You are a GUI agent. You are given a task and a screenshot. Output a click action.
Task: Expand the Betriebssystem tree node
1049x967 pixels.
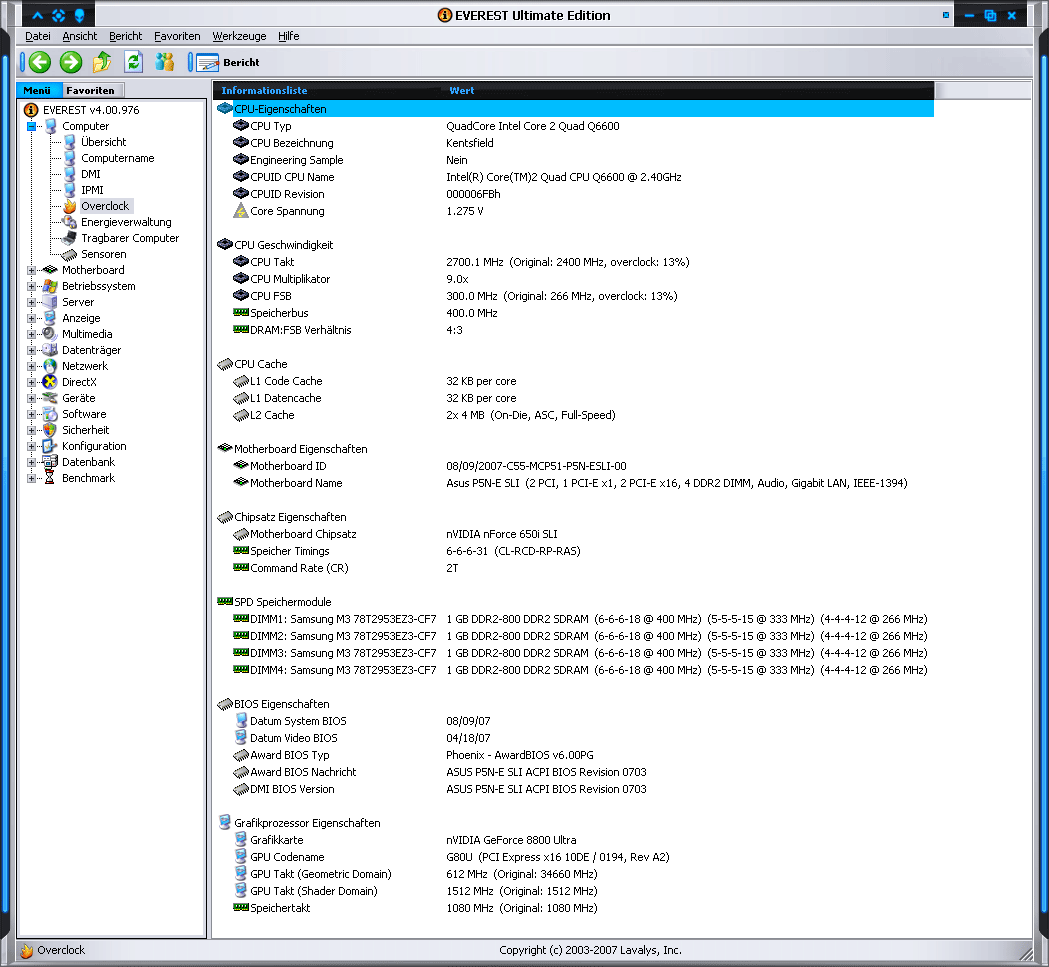coord(31,286)
